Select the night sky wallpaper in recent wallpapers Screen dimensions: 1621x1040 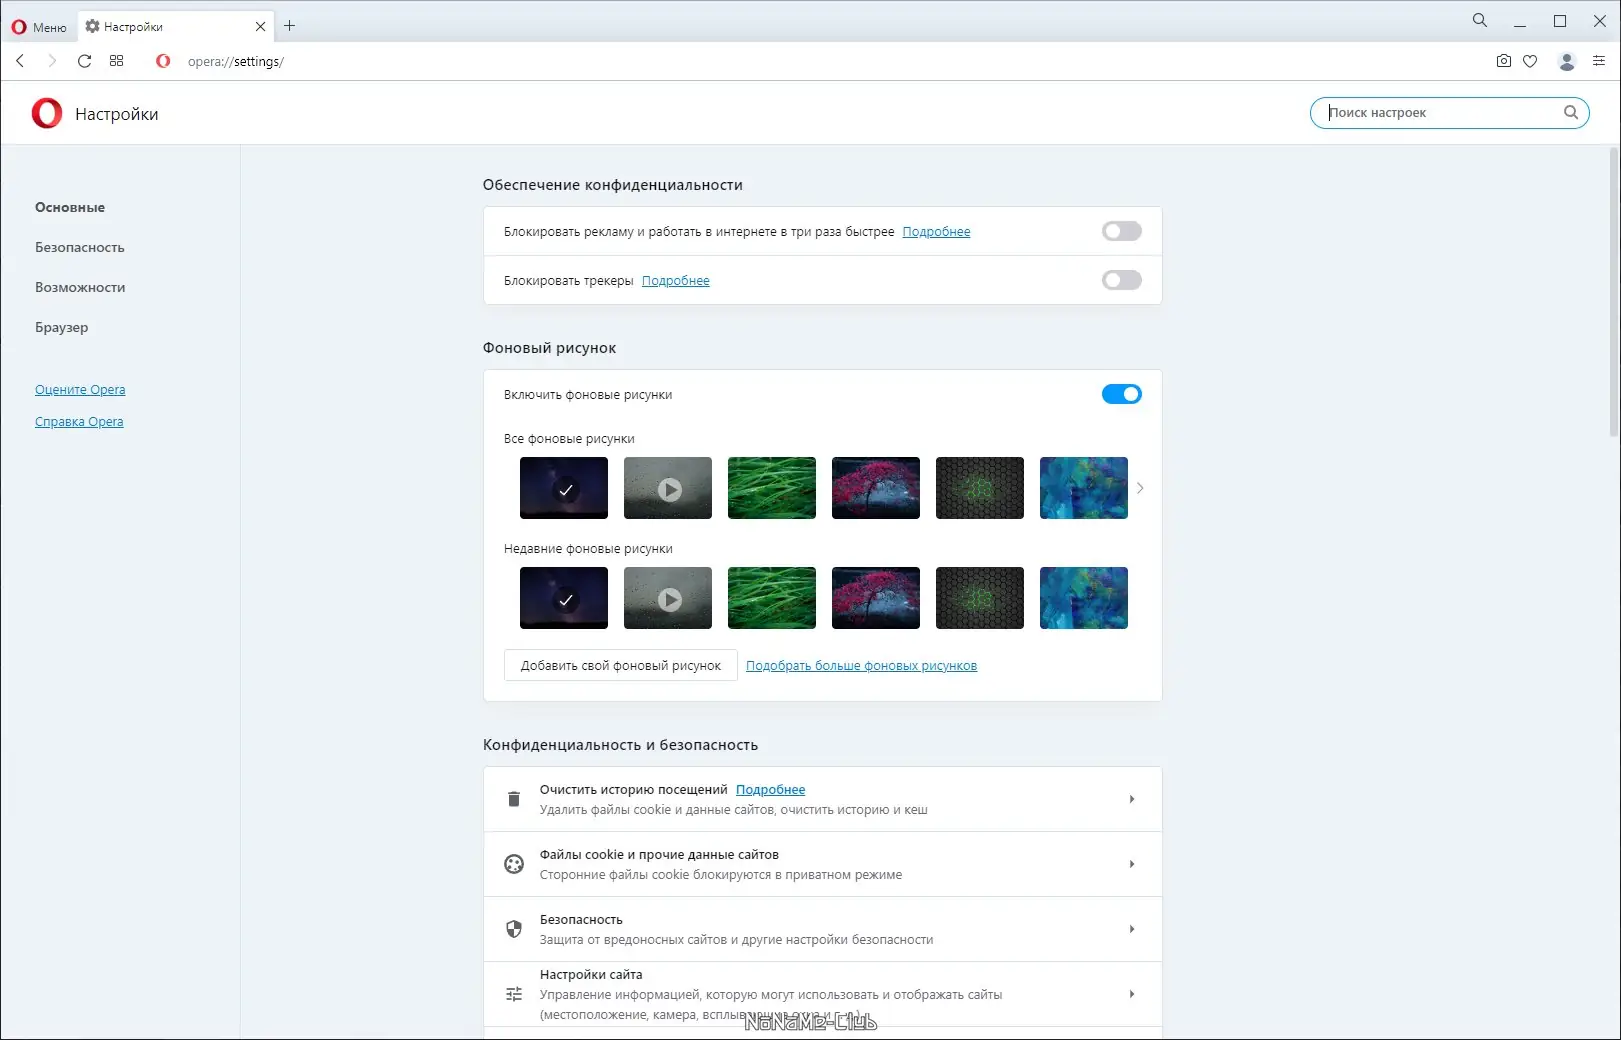coord(564,598)
